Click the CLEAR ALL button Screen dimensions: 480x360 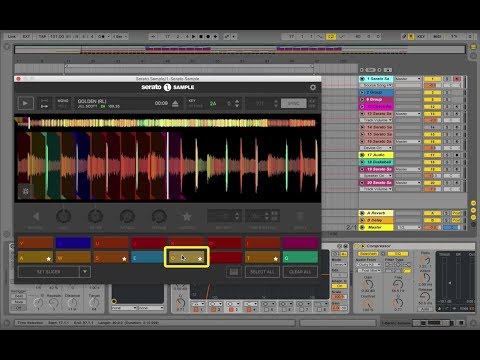tap(300, 272)
